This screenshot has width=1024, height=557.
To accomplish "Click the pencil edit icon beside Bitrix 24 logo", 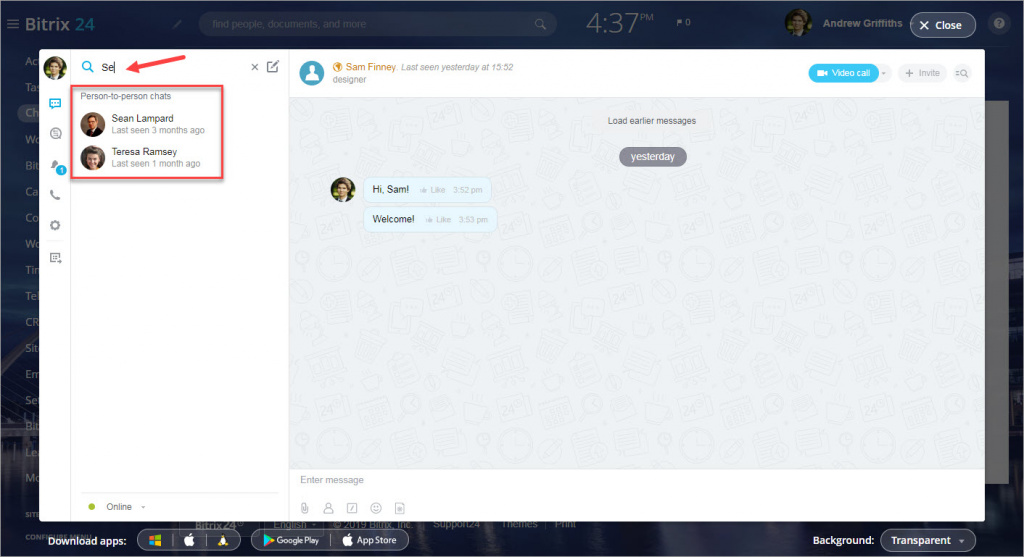I will click(x=177, y=24).
